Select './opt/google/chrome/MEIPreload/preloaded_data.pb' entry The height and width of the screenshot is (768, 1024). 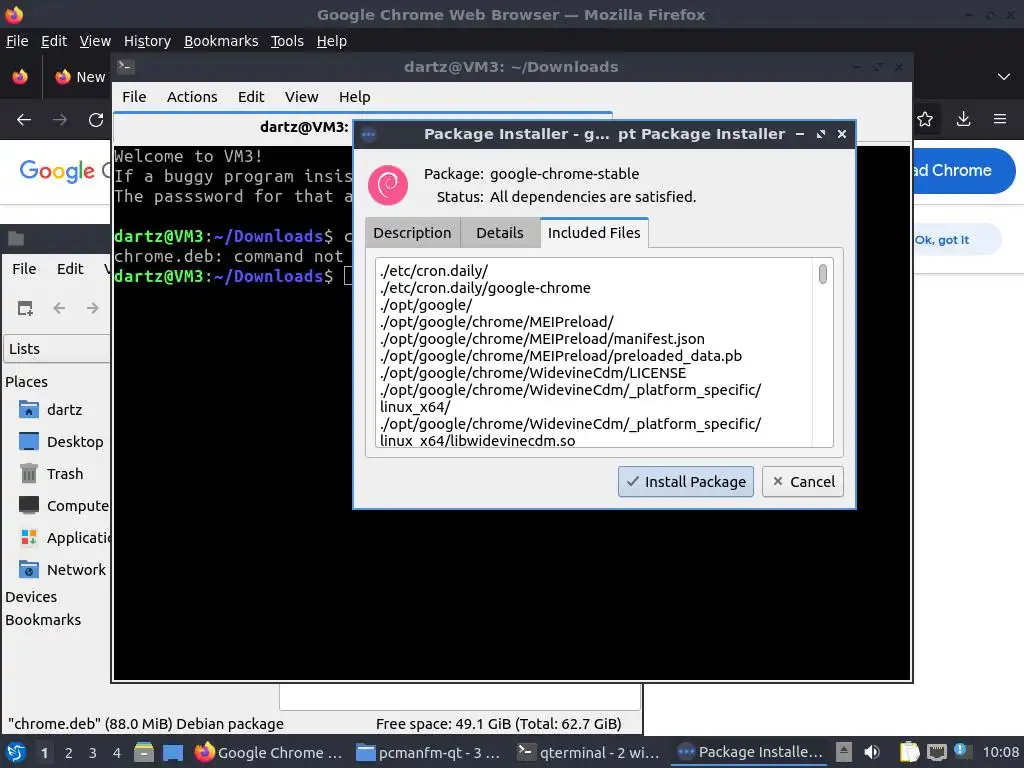click(561, 356)
